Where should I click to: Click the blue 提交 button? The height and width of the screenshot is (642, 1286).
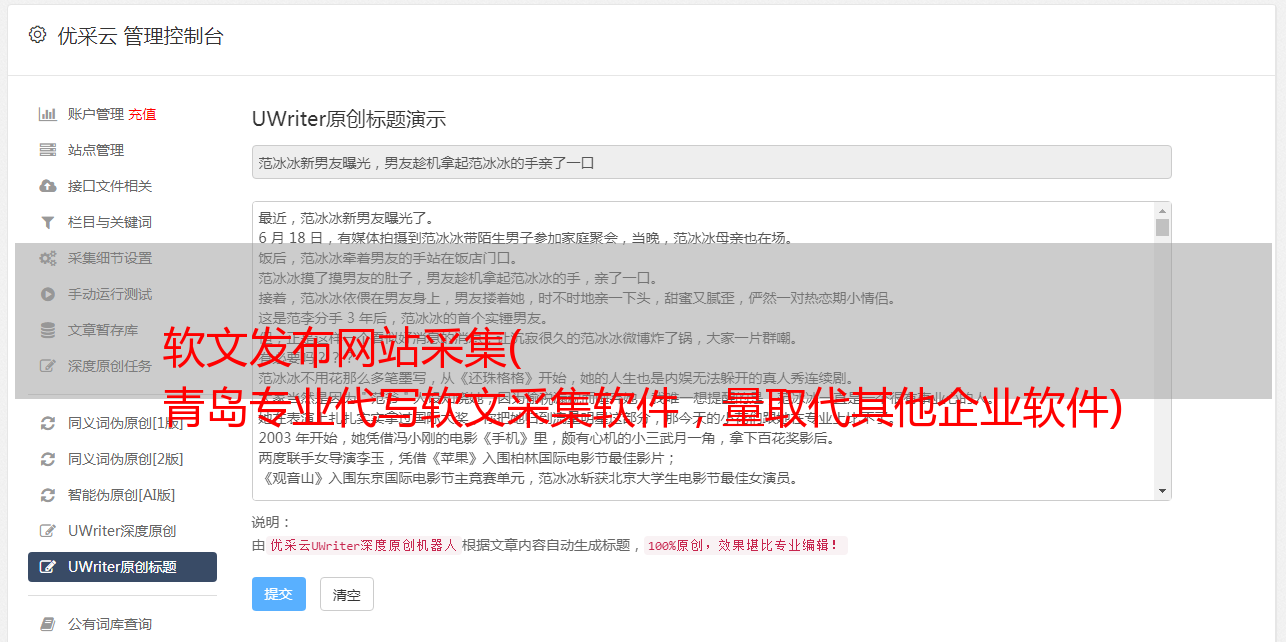(x=279, y=594)
